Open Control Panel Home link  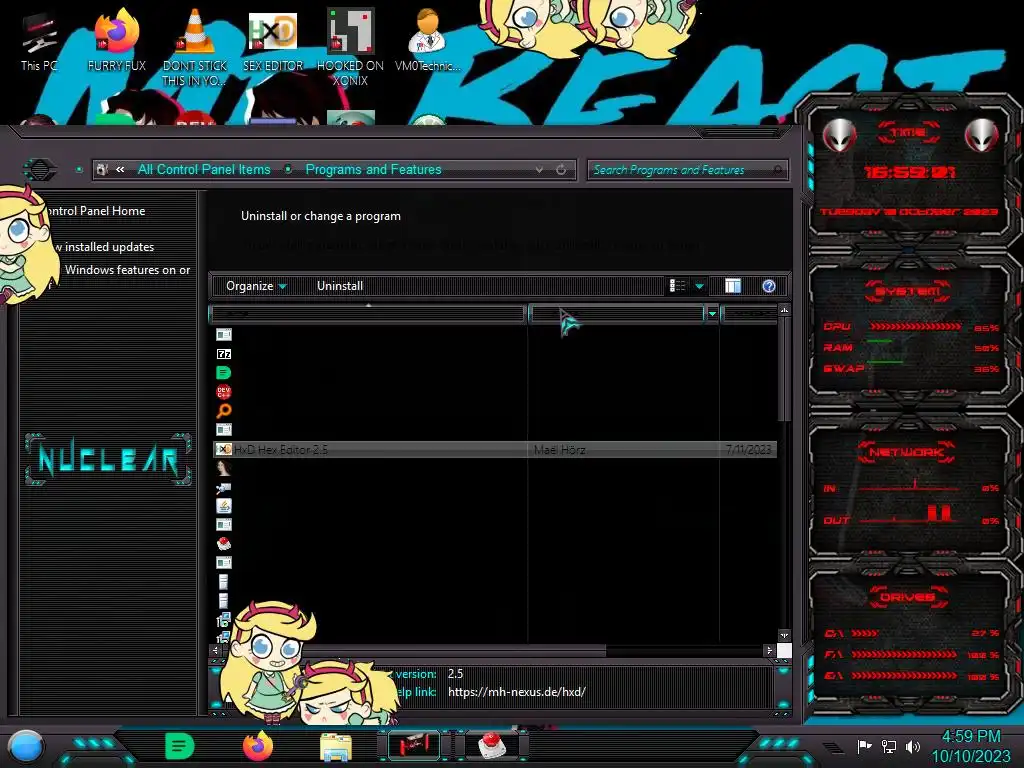tap(96, 211)
